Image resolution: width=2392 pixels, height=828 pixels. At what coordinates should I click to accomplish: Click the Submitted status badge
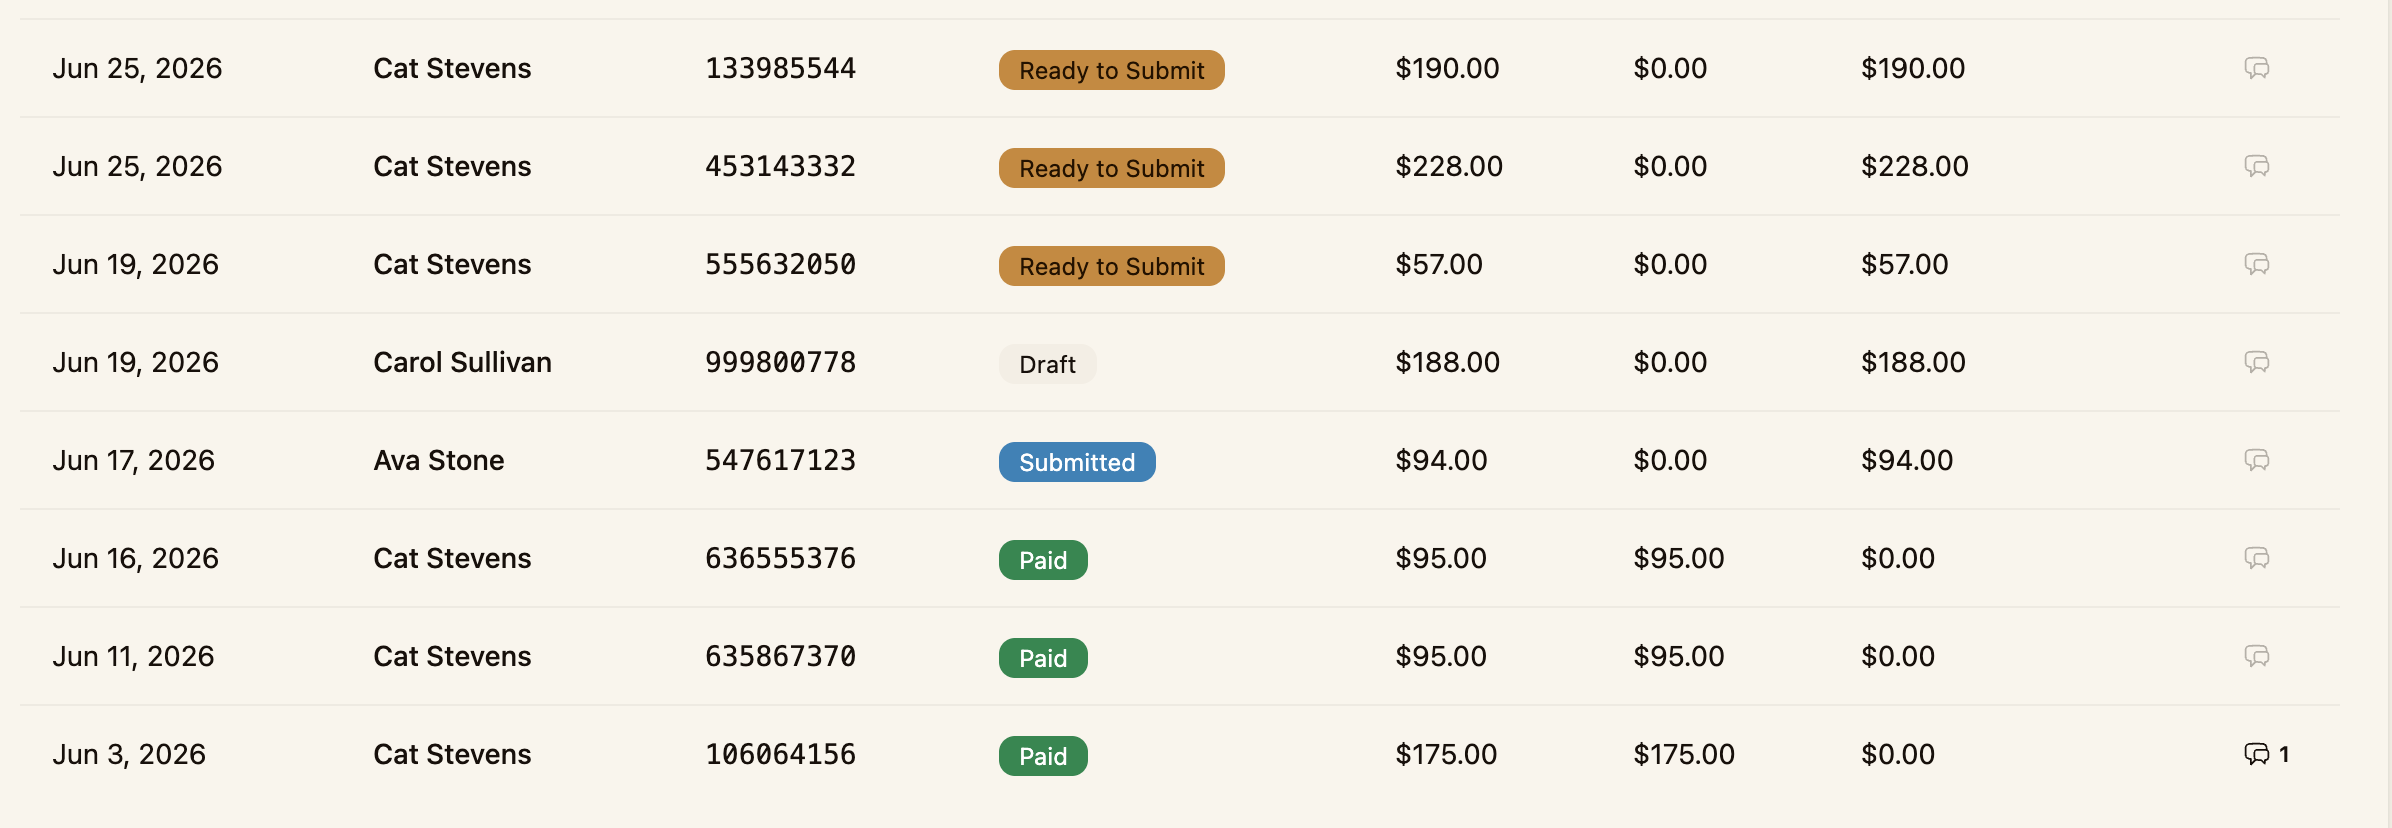[1077, 462]
